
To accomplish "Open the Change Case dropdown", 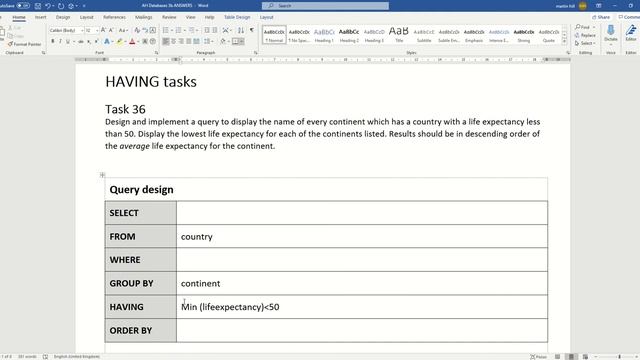I will pyautogui.click(x=122, y=30).
